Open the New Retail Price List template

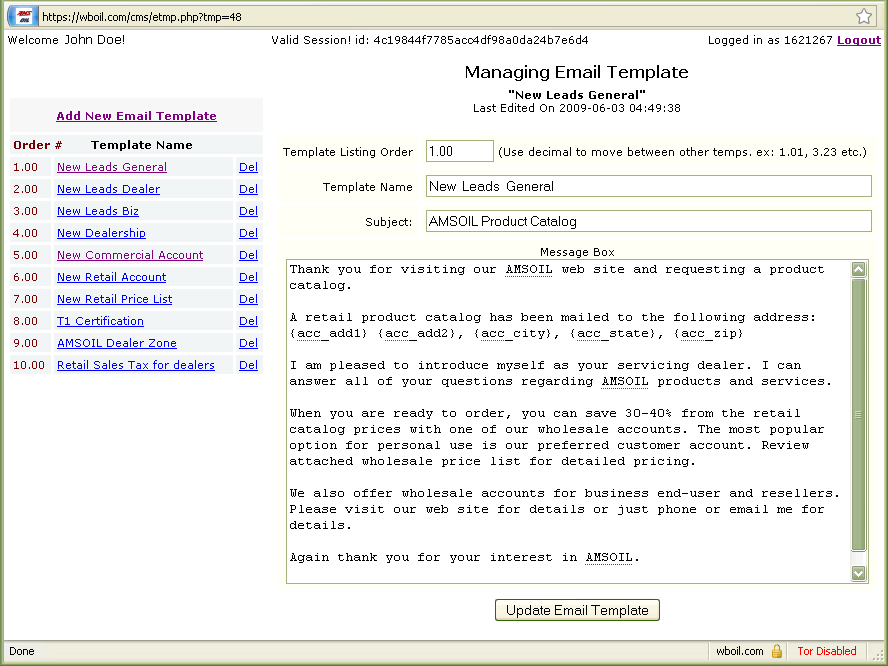[114, 300]
